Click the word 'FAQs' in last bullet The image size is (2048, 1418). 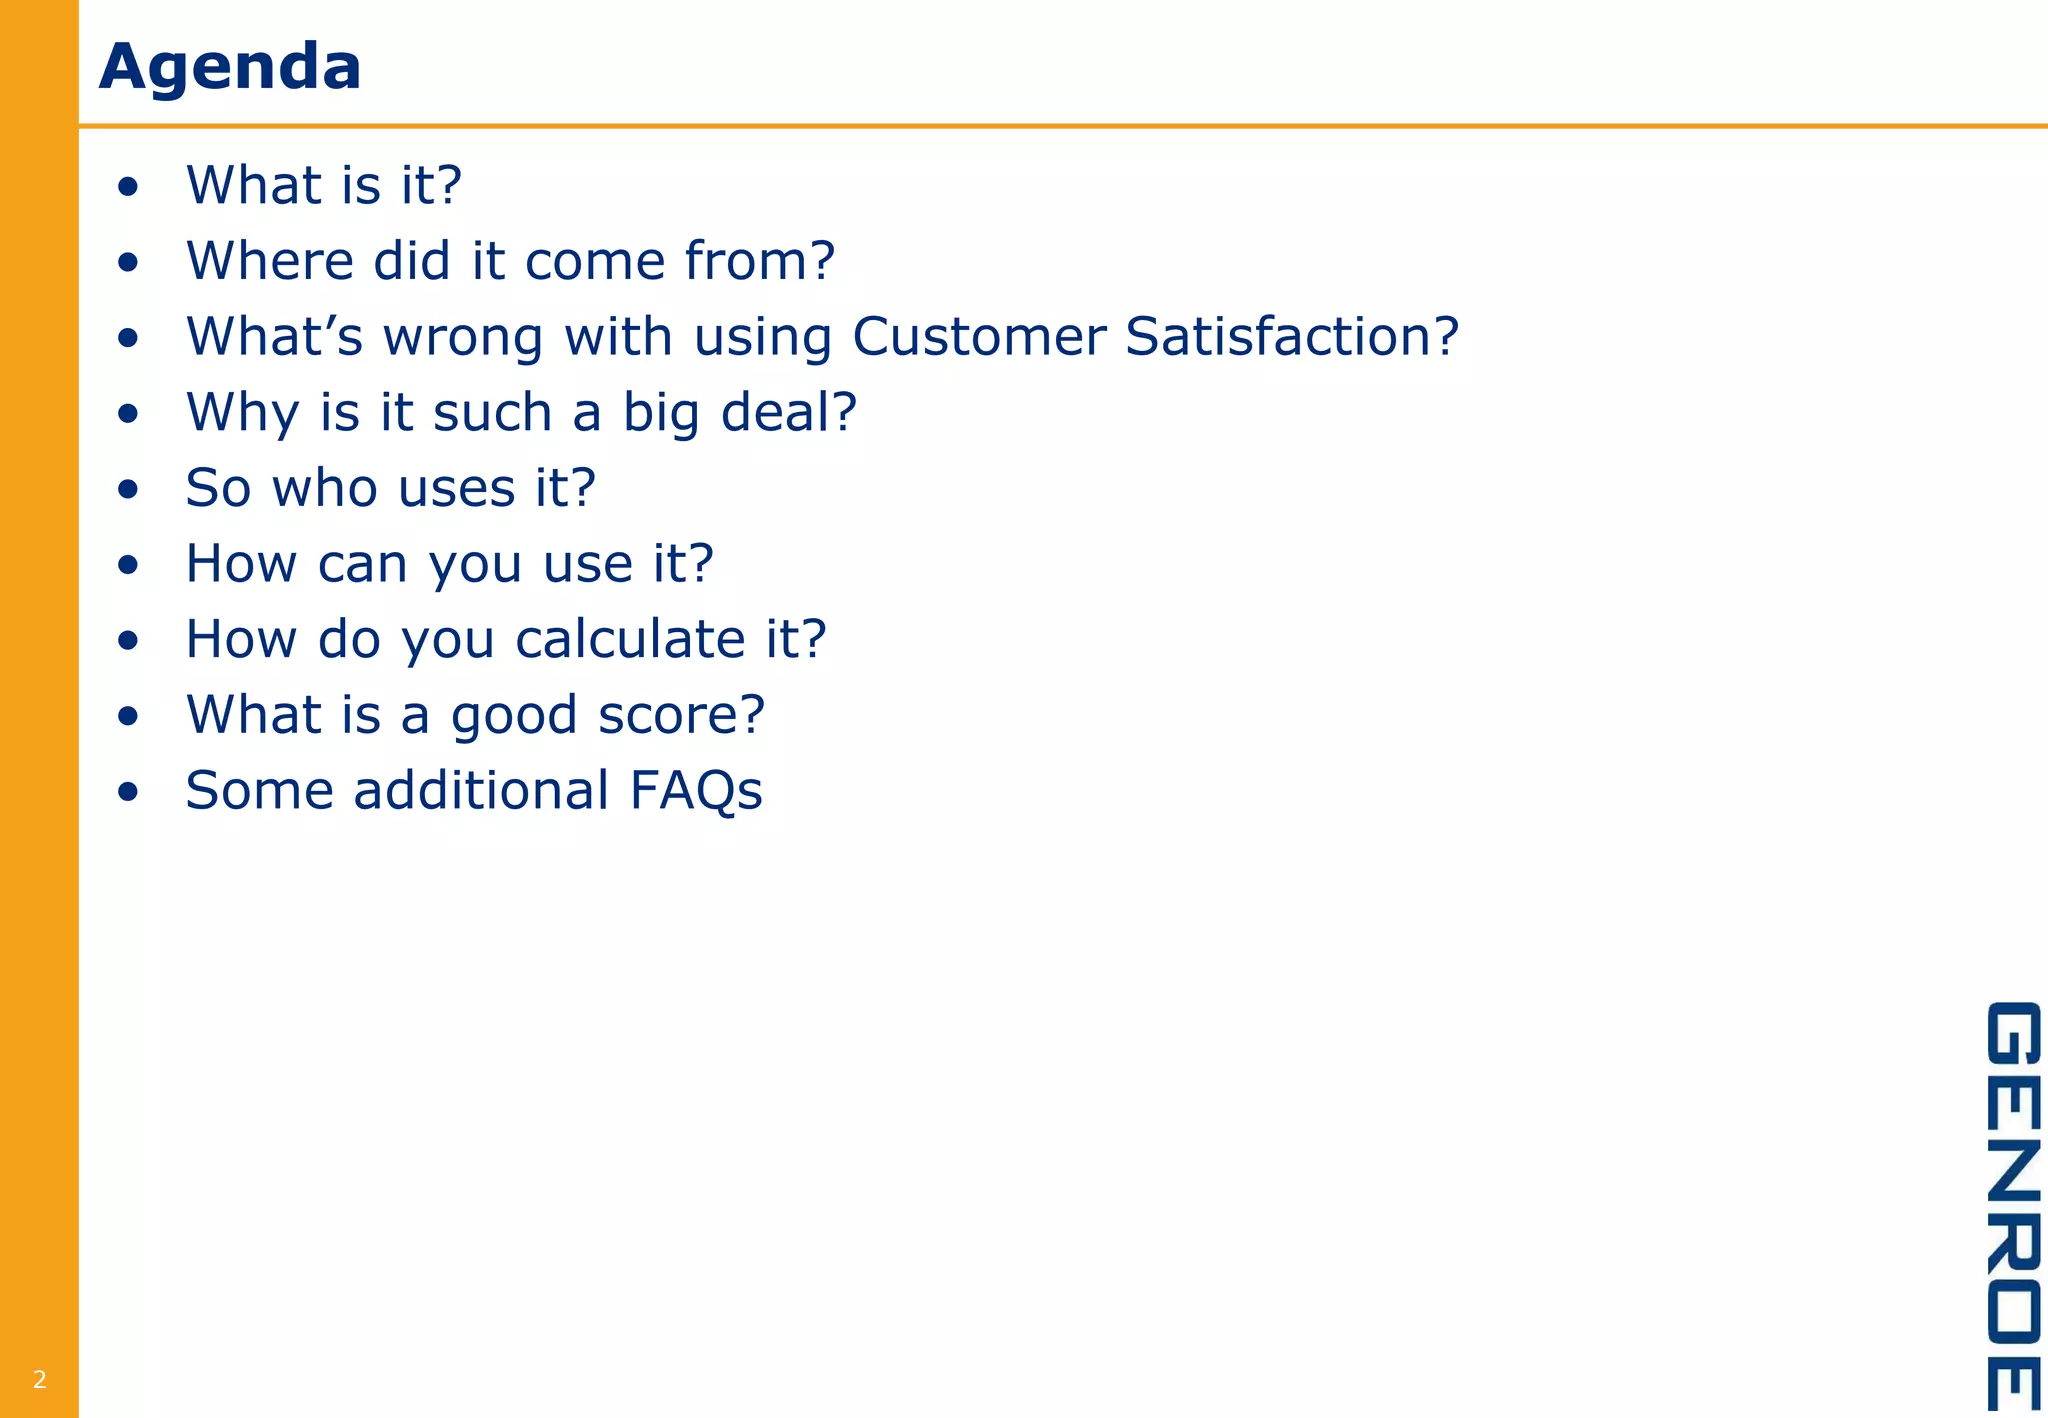pyautogui.click(x=696, y=791)
